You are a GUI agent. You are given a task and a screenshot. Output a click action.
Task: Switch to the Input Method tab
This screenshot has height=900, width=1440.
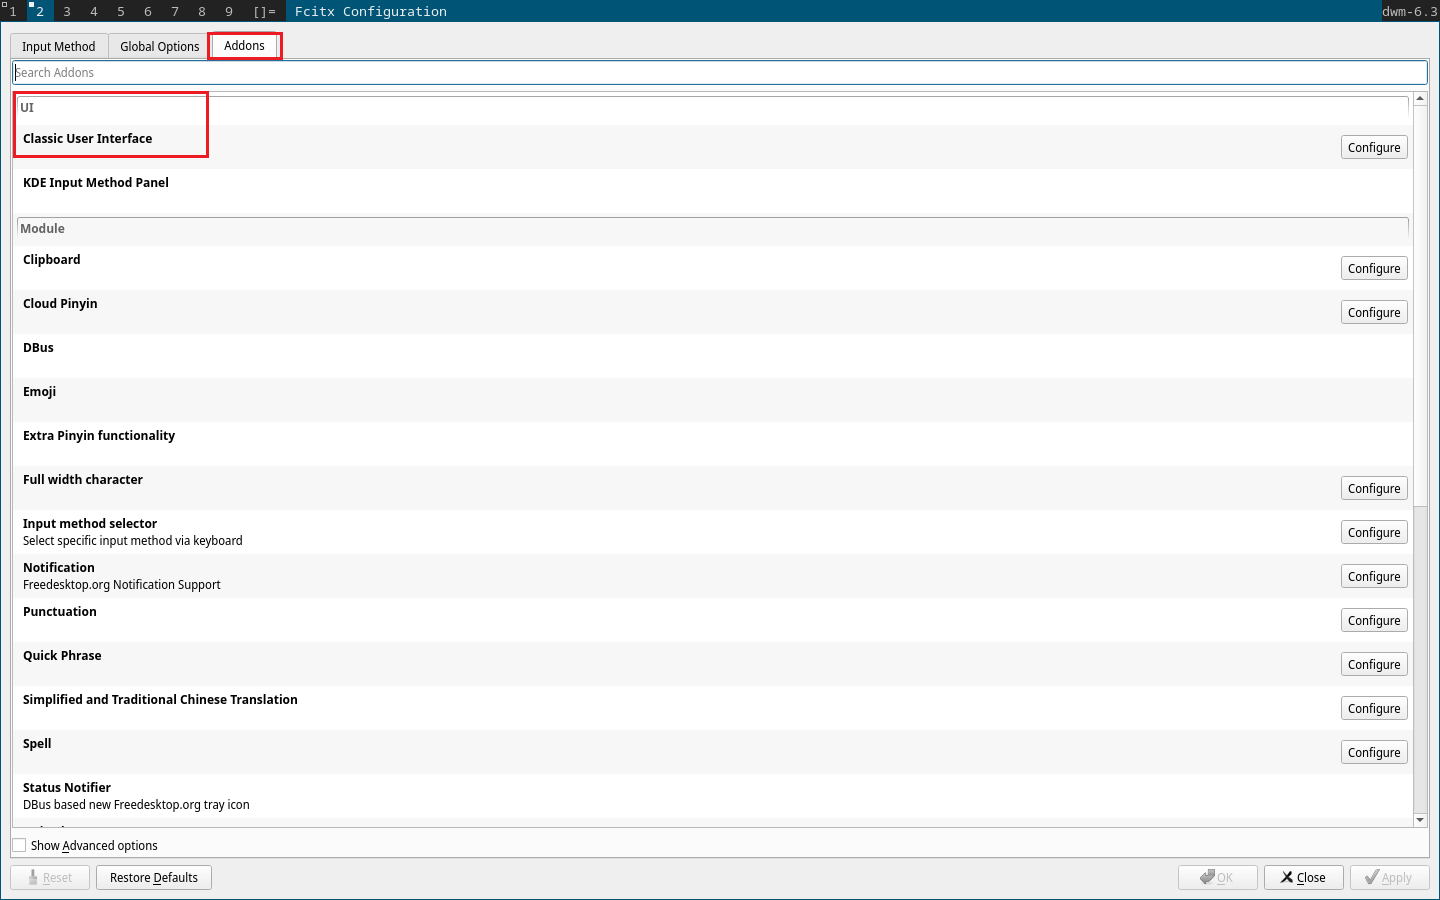(x=58, y=46)
